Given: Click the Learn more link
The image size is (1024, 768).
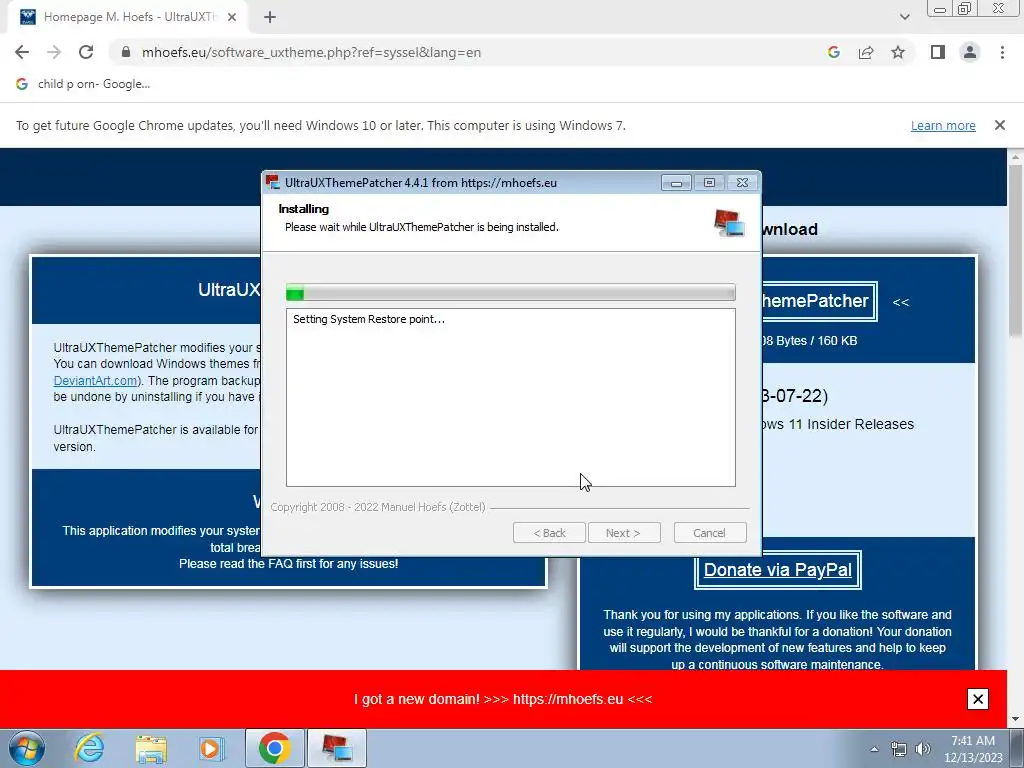Looking at the screenshot, I should pyautogui.click(x=943, y=125).
